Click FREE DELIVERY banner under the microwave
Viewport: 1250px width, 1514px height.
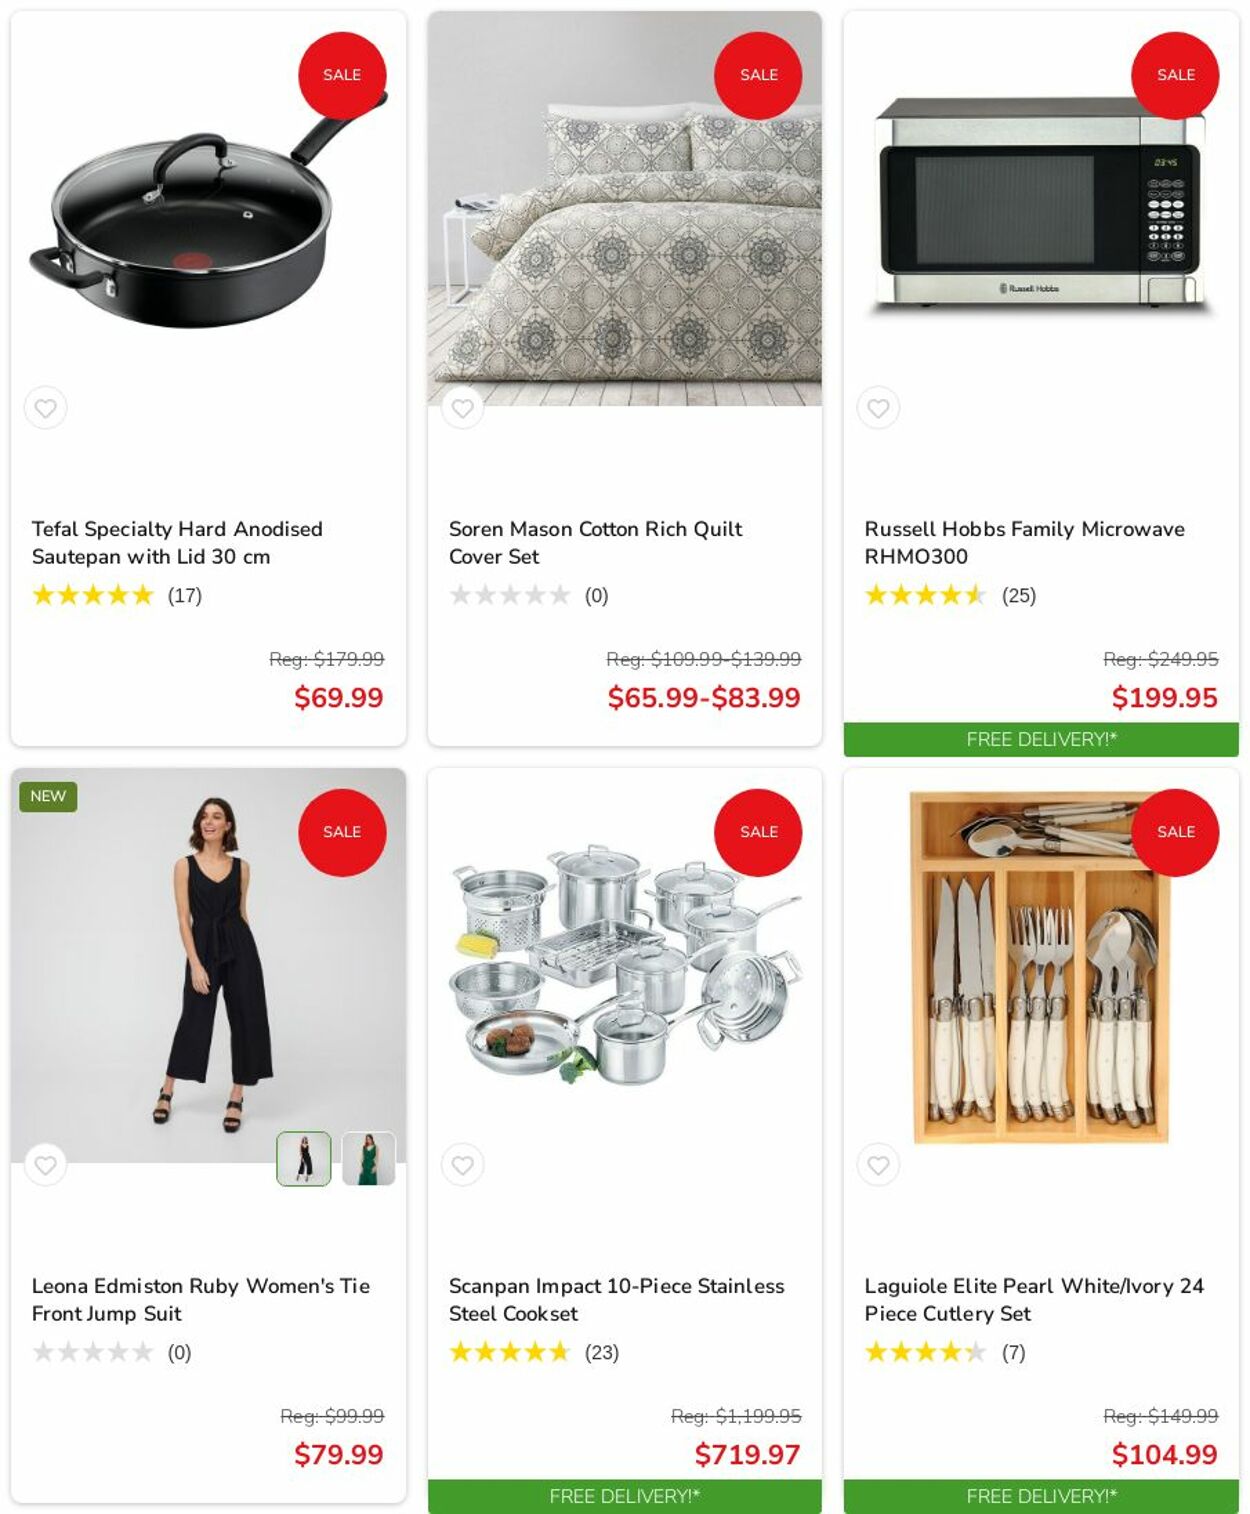pos(1041,739)
